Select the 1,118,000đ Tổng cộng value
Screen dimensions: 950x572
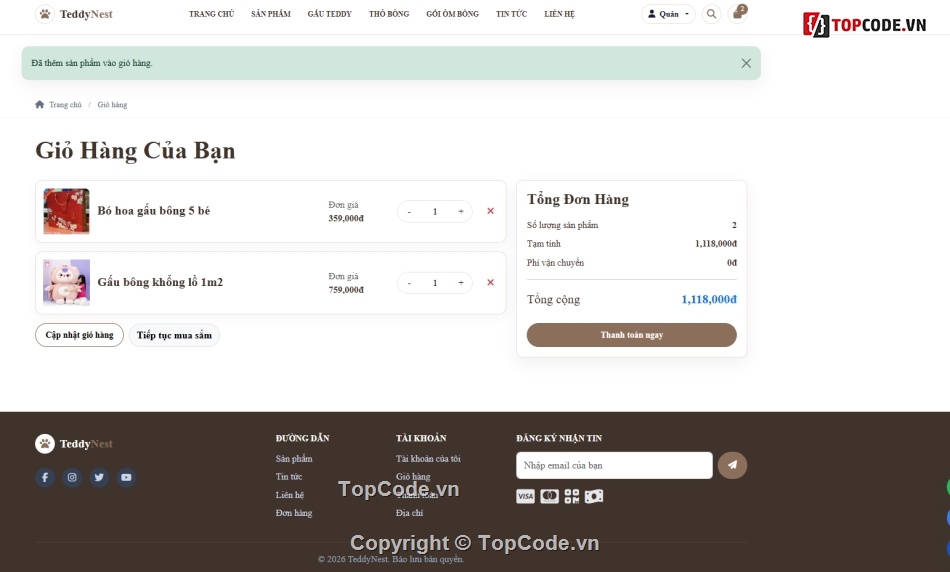click(x=709, y=299)
